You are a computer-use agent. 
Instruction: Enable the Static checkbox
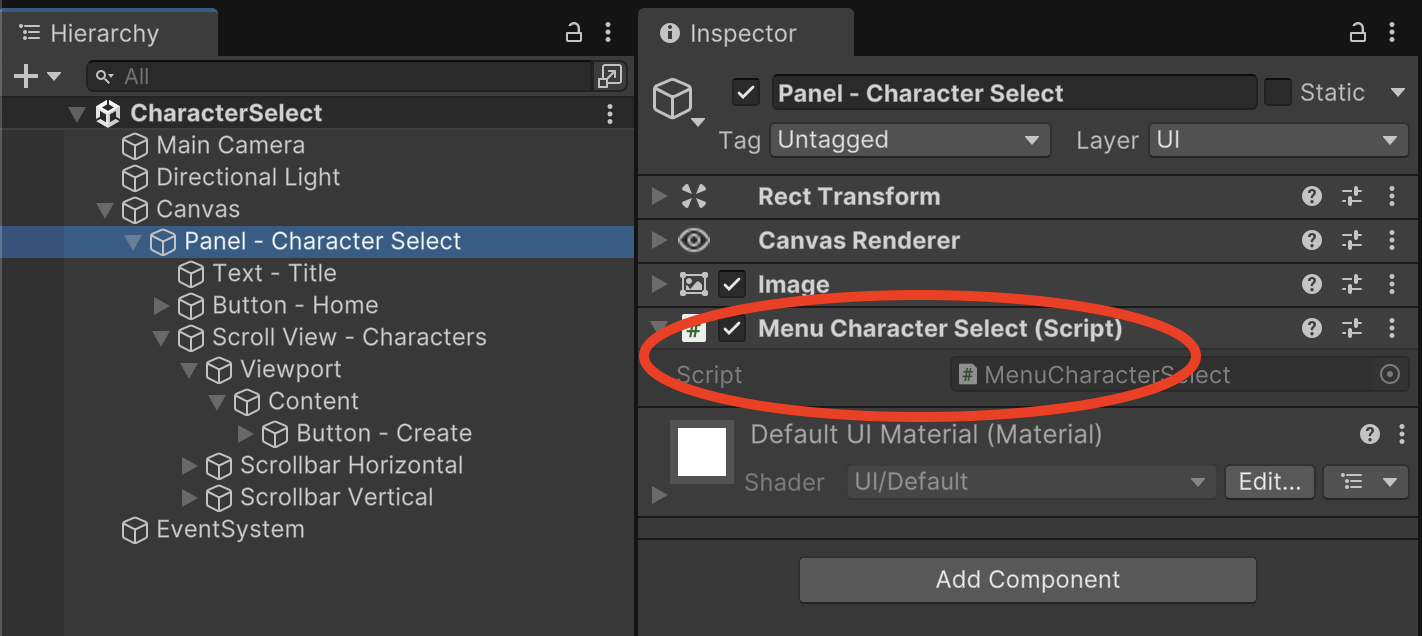point(1278,93)
